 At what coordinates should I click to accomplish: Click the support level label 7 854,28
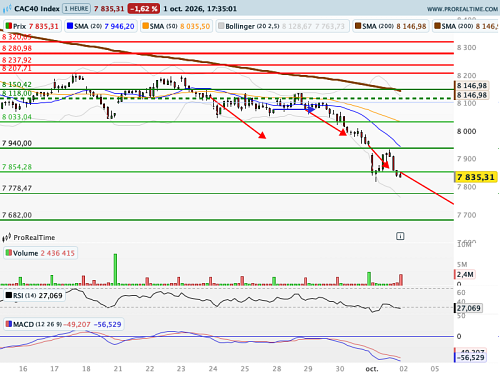(17, 167)
